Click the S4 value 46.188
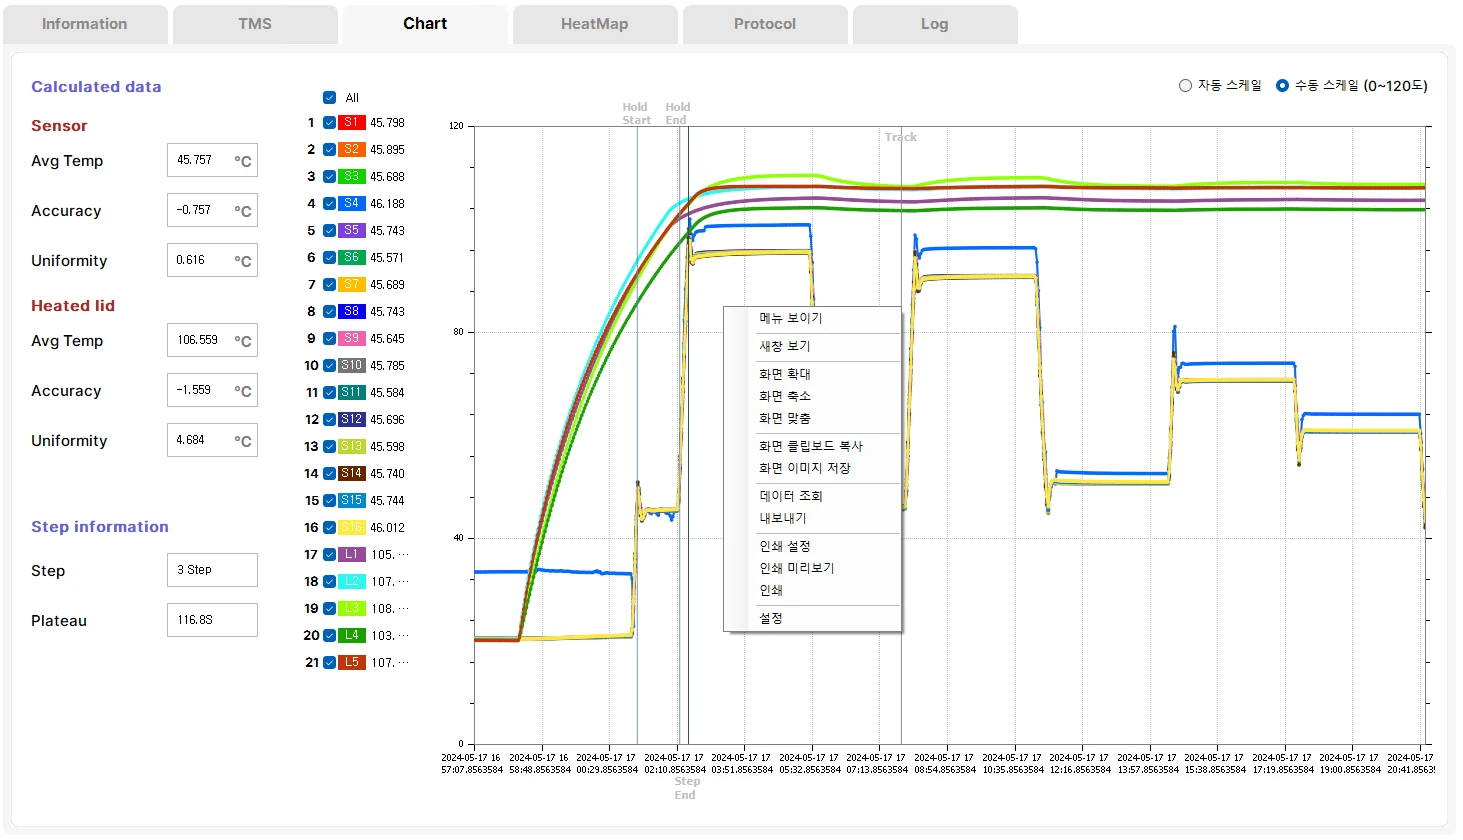The height and width of the screenshot is (840, 1463). [387, 204]
